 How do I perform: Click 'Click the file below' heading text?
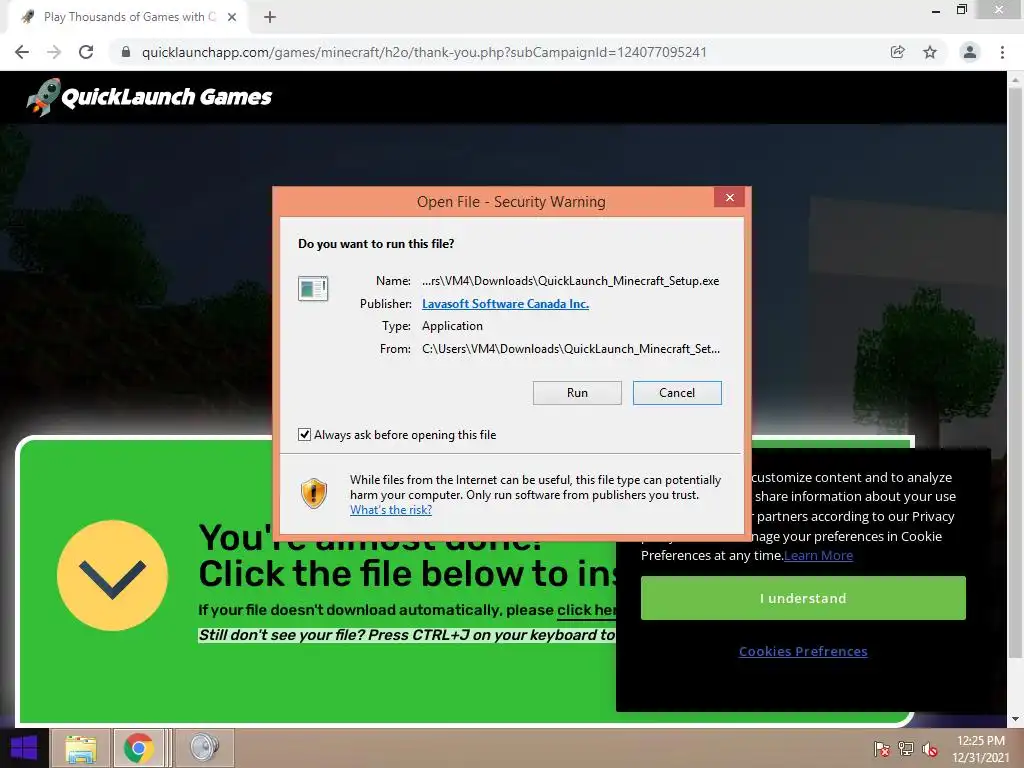pos(409,575)
